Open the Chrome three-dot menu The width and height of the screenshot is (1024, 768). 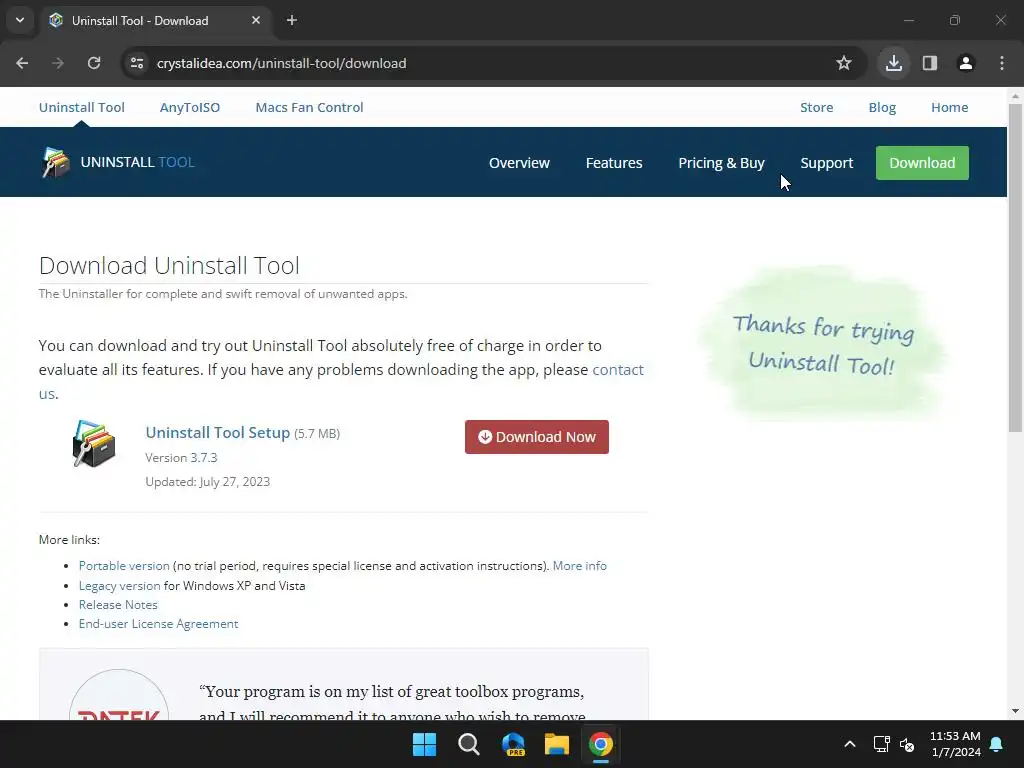point(1002,63)
